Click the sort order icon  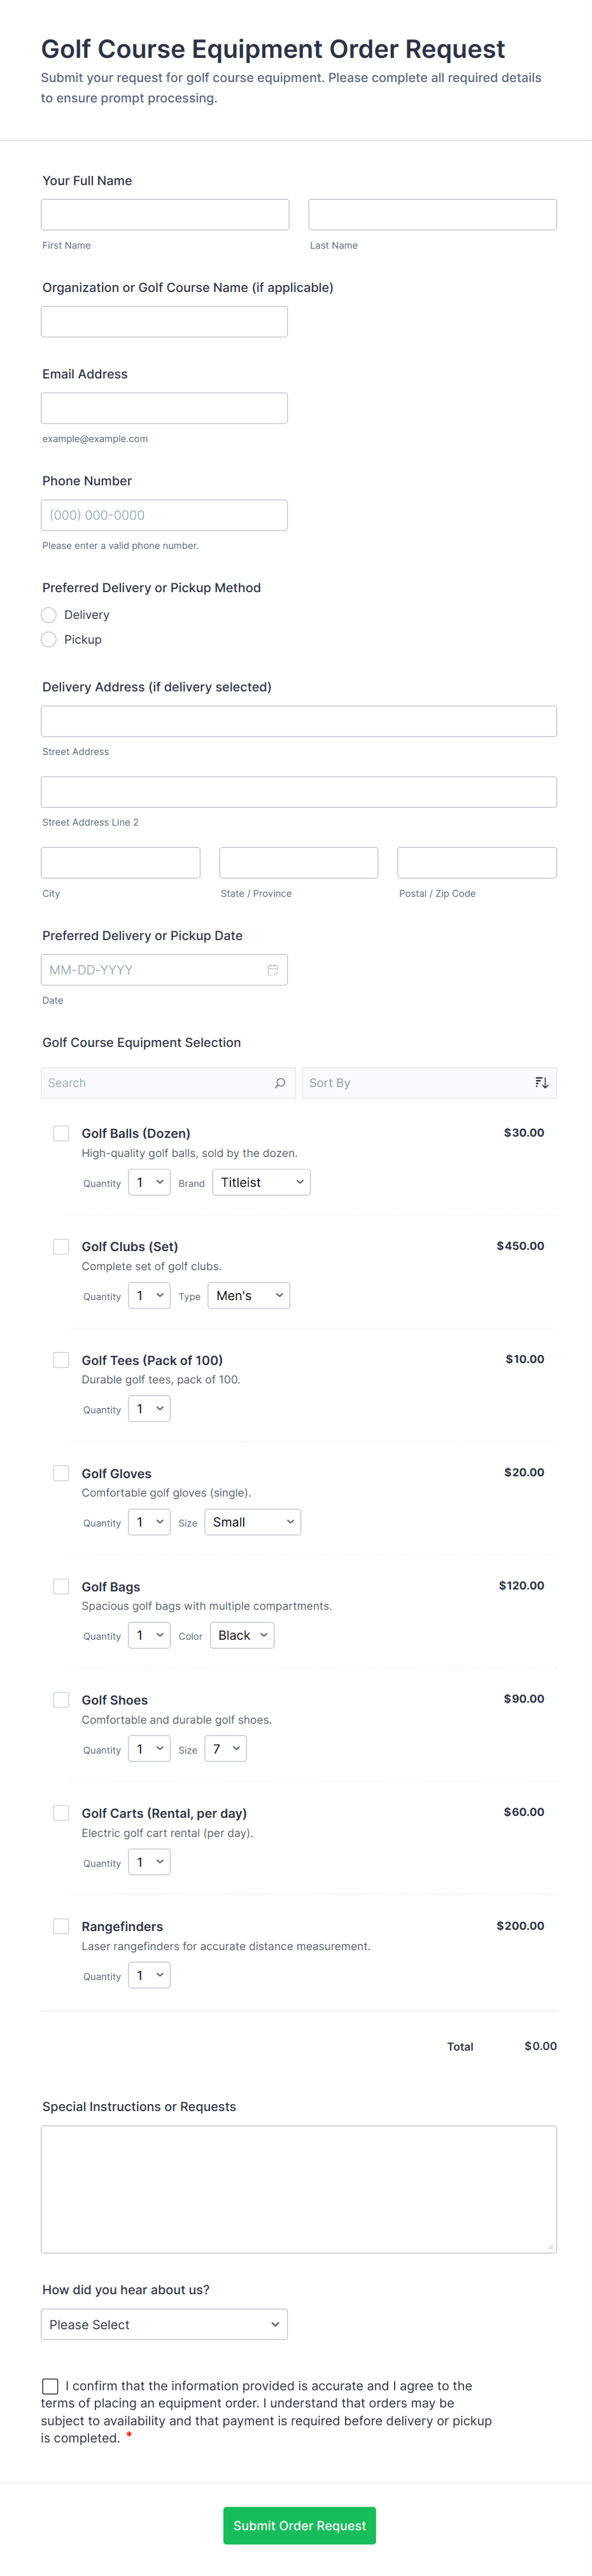[x=541, y=1083]
